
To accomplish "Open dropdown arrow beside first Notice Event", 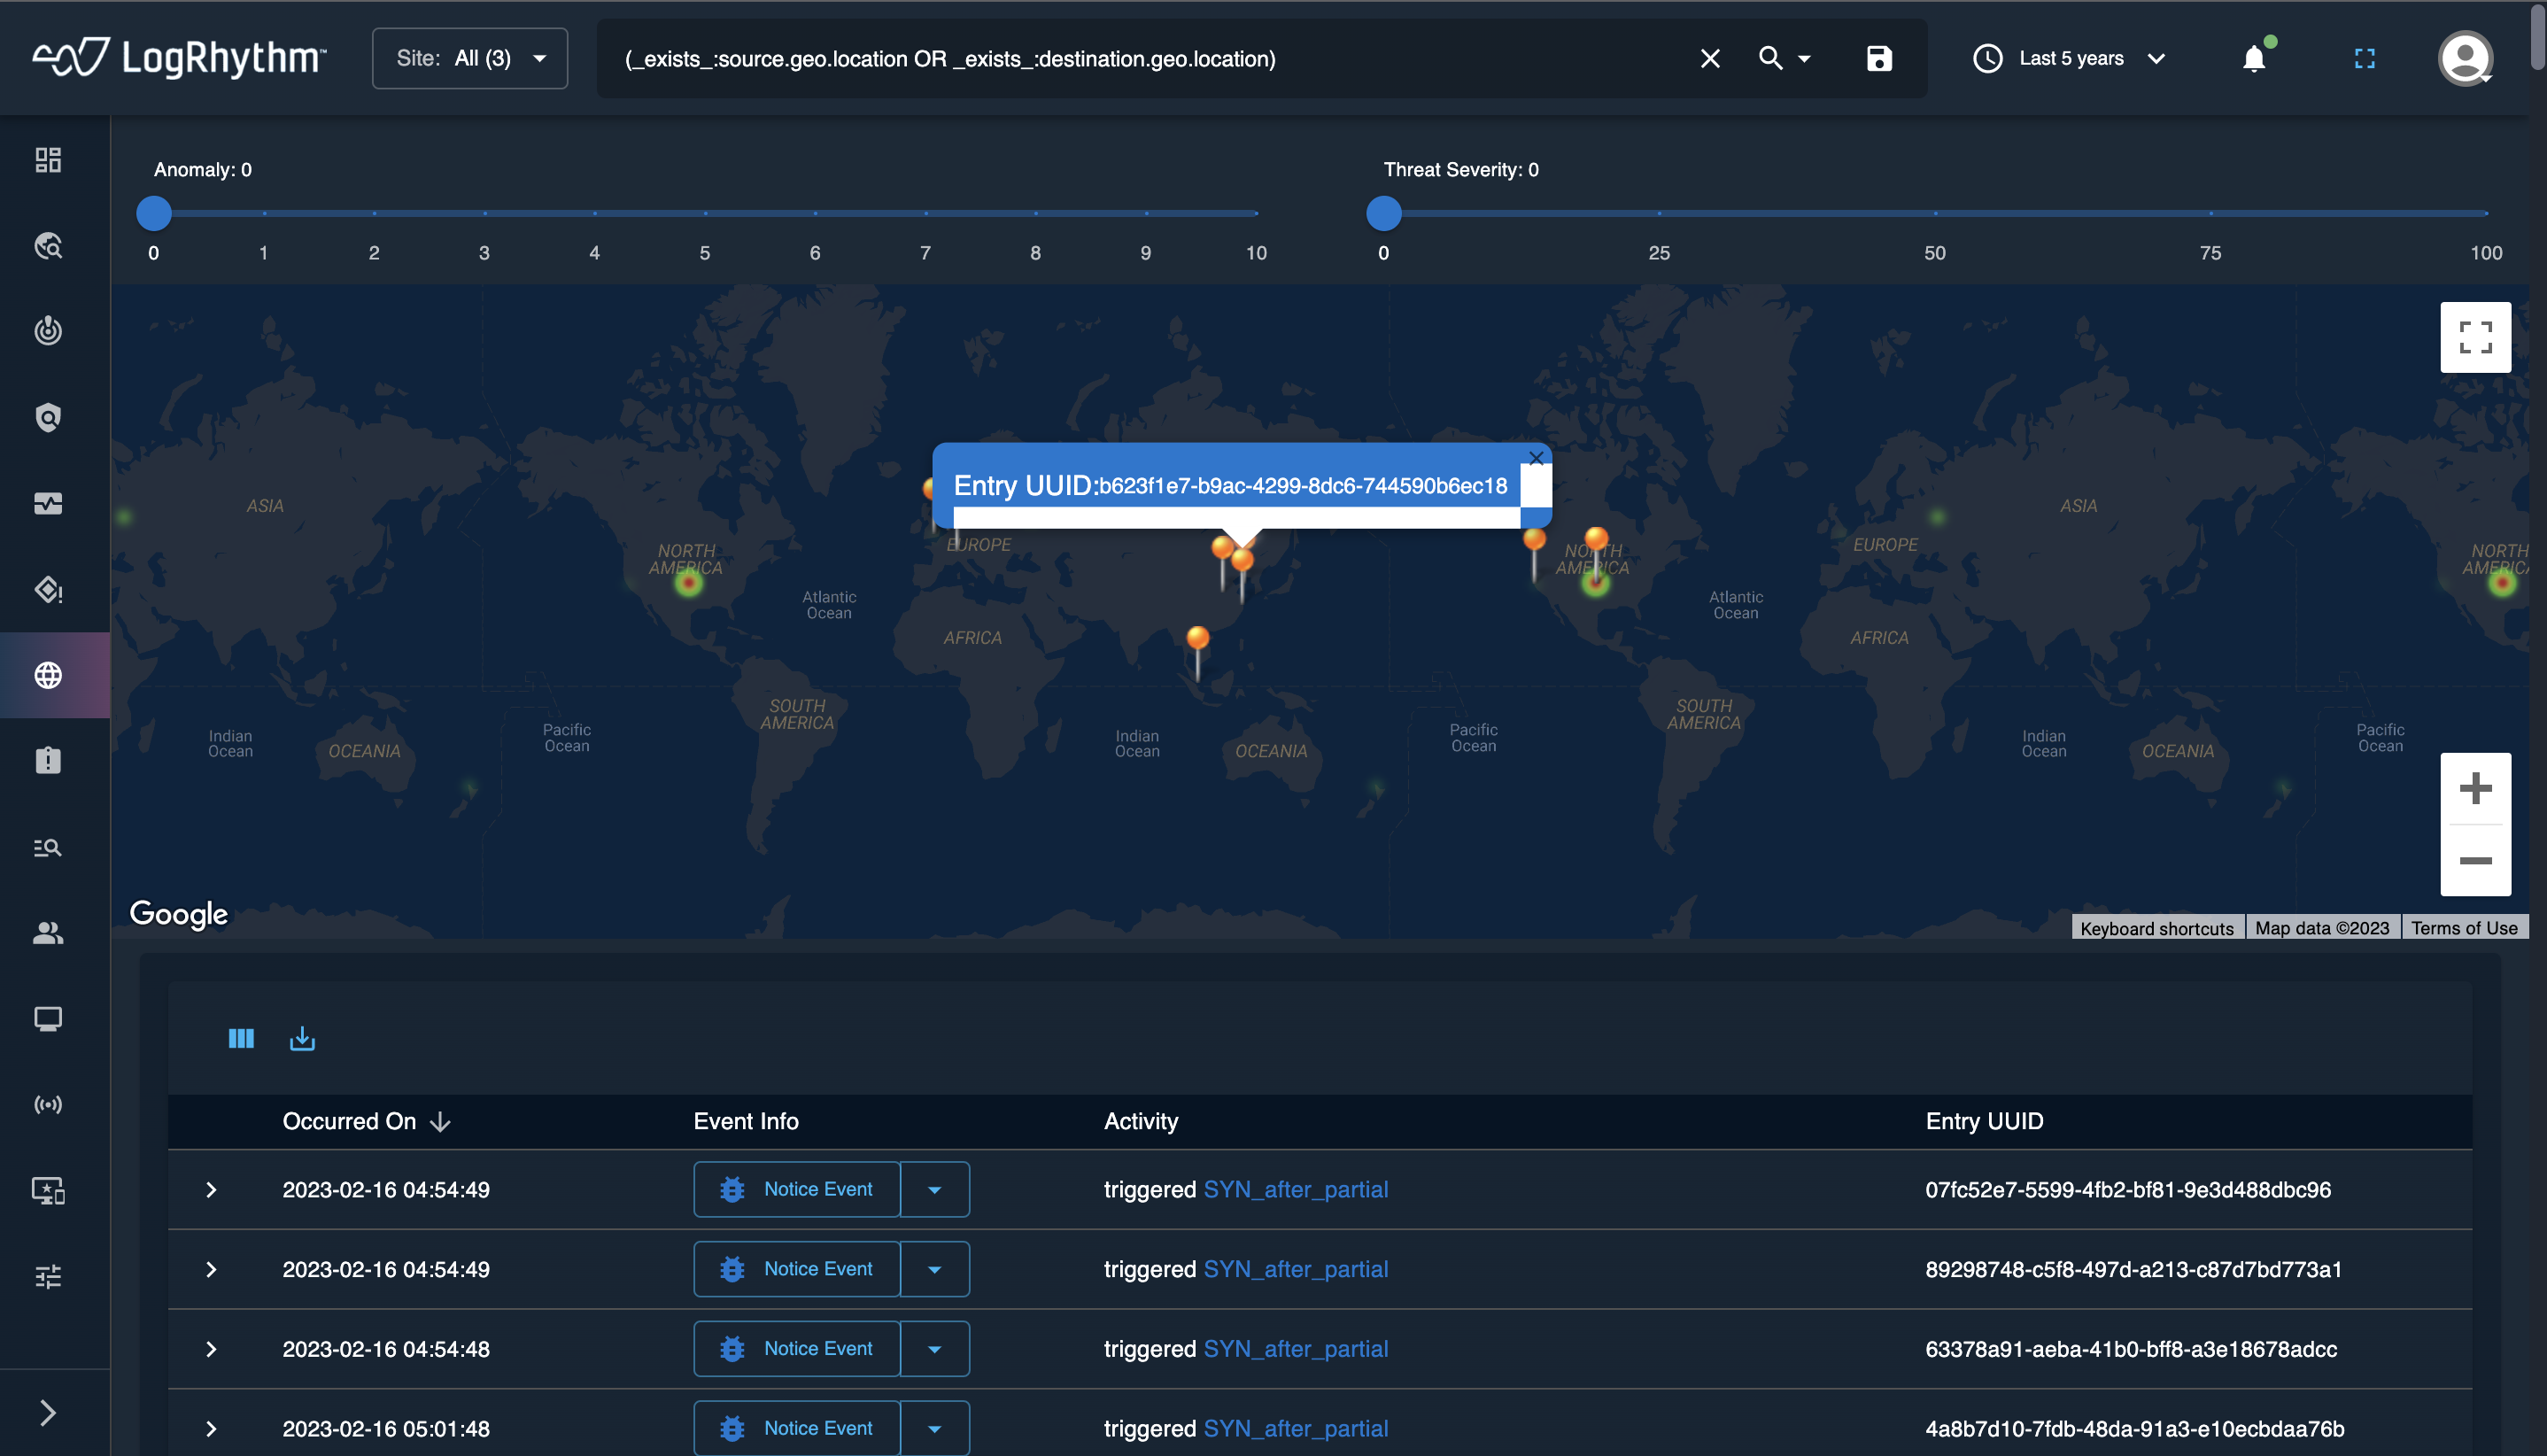I will click(934, 1190).
